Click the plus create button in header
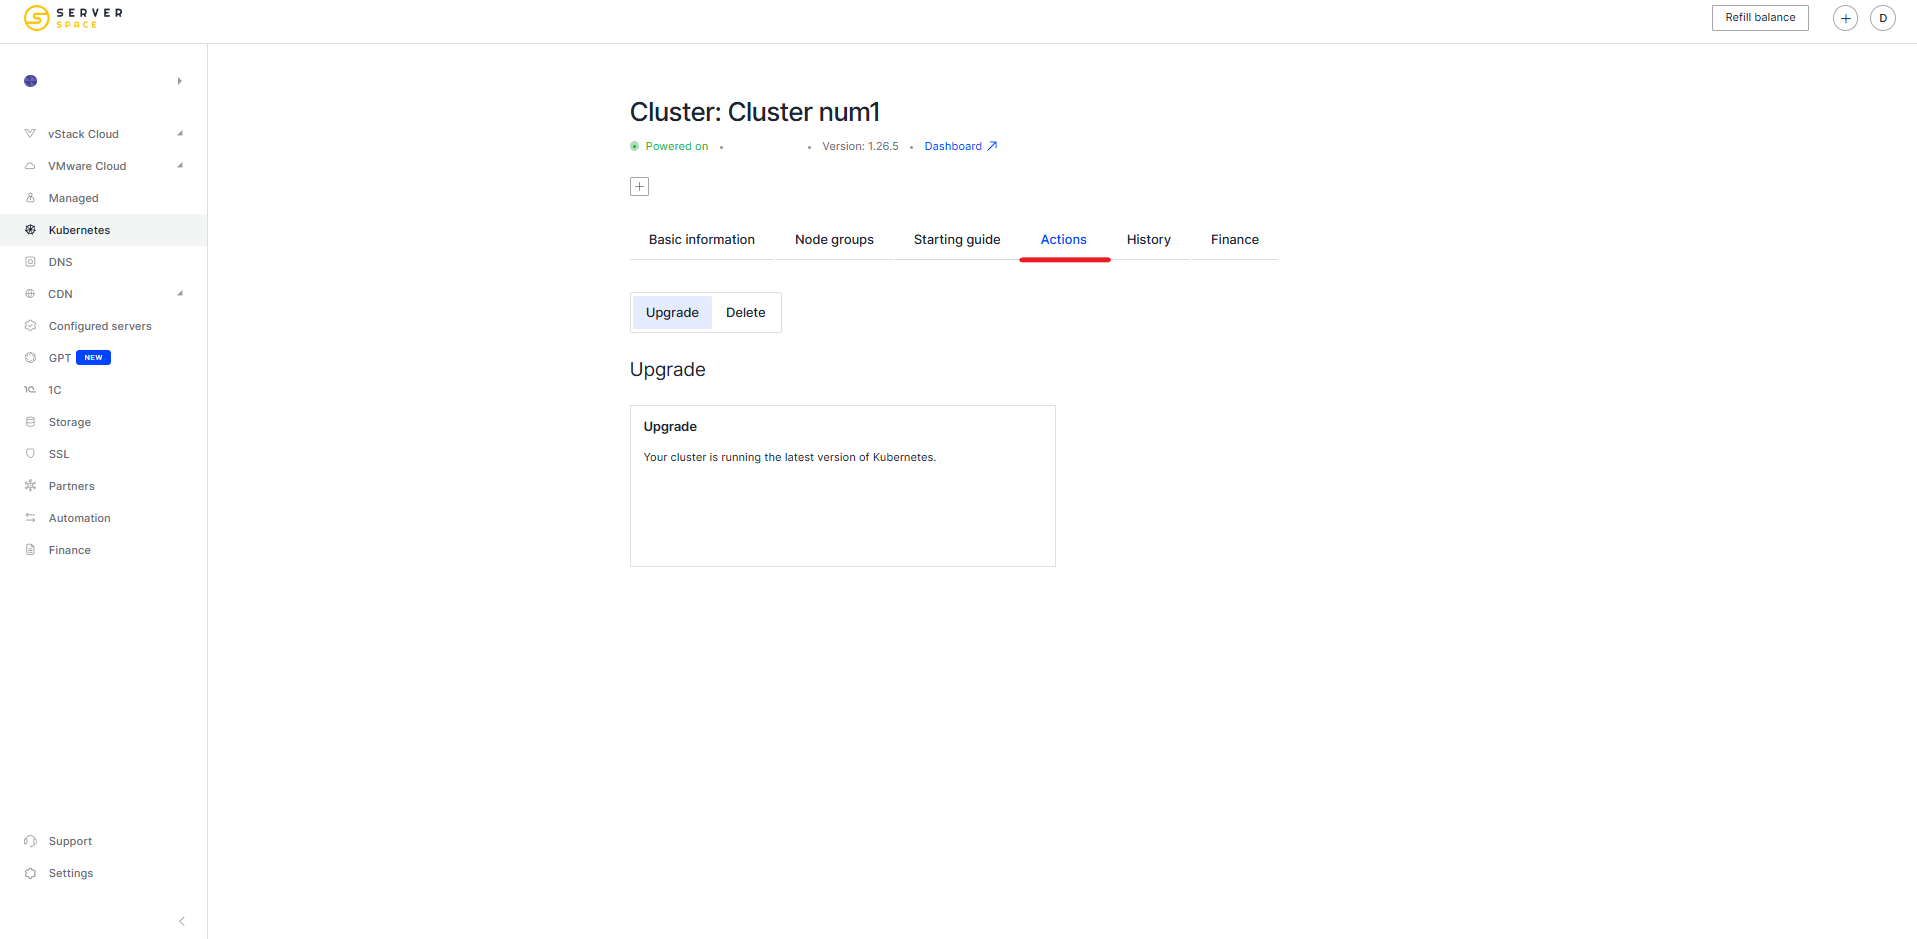 click(x=1845, y=18)
